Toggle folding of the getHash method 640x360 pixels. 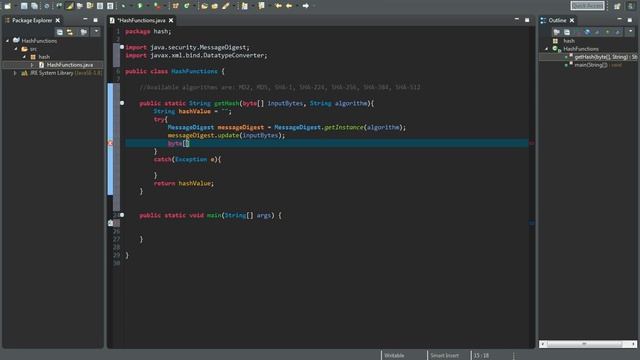(122, 103)
